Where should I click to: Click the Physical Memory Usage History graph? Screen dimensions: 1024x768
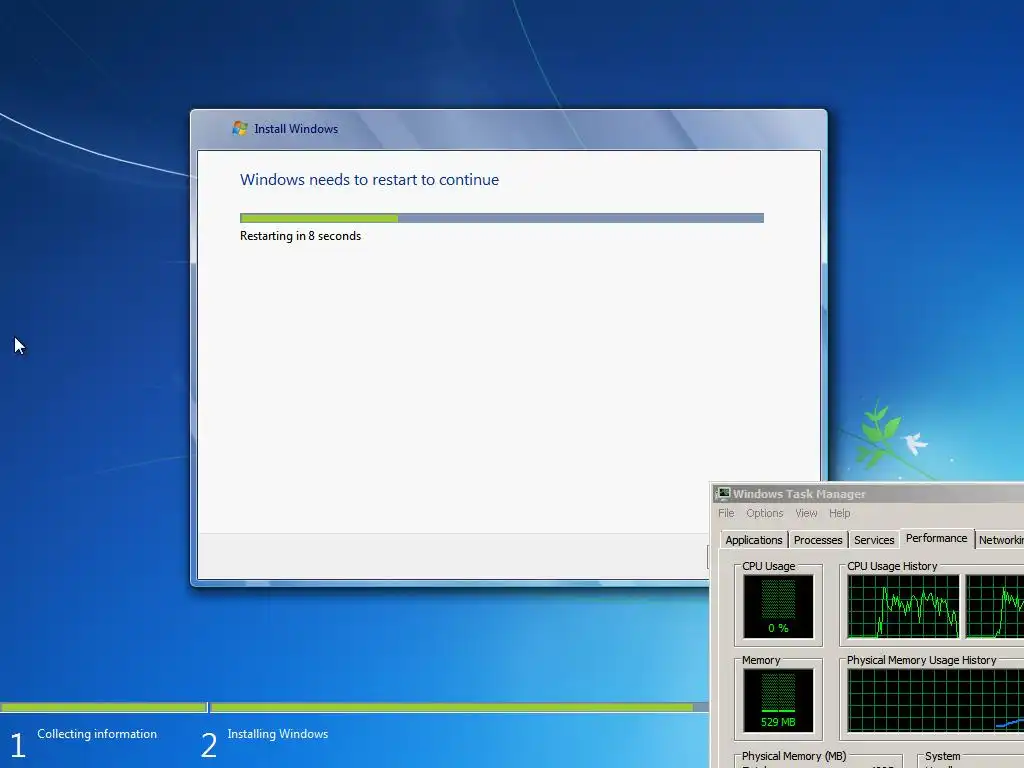click(x=936, y=700)
